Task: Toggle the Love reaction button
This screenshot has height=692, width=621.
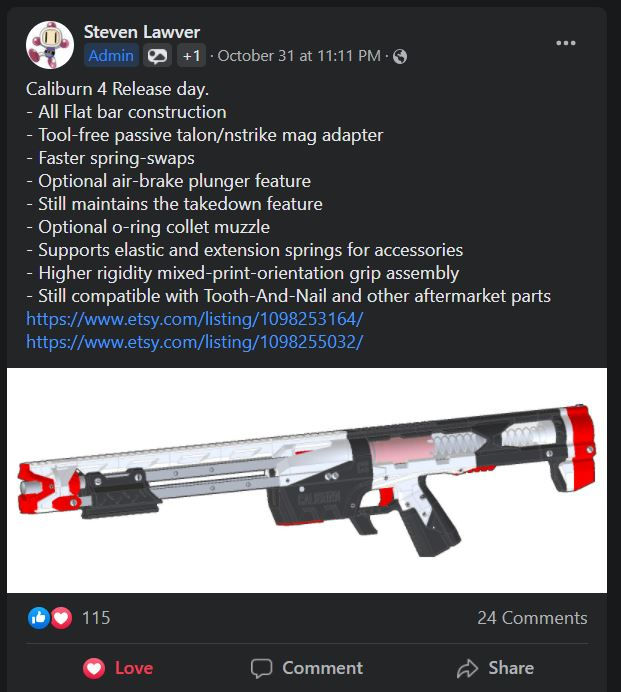Action: point(118,668)
